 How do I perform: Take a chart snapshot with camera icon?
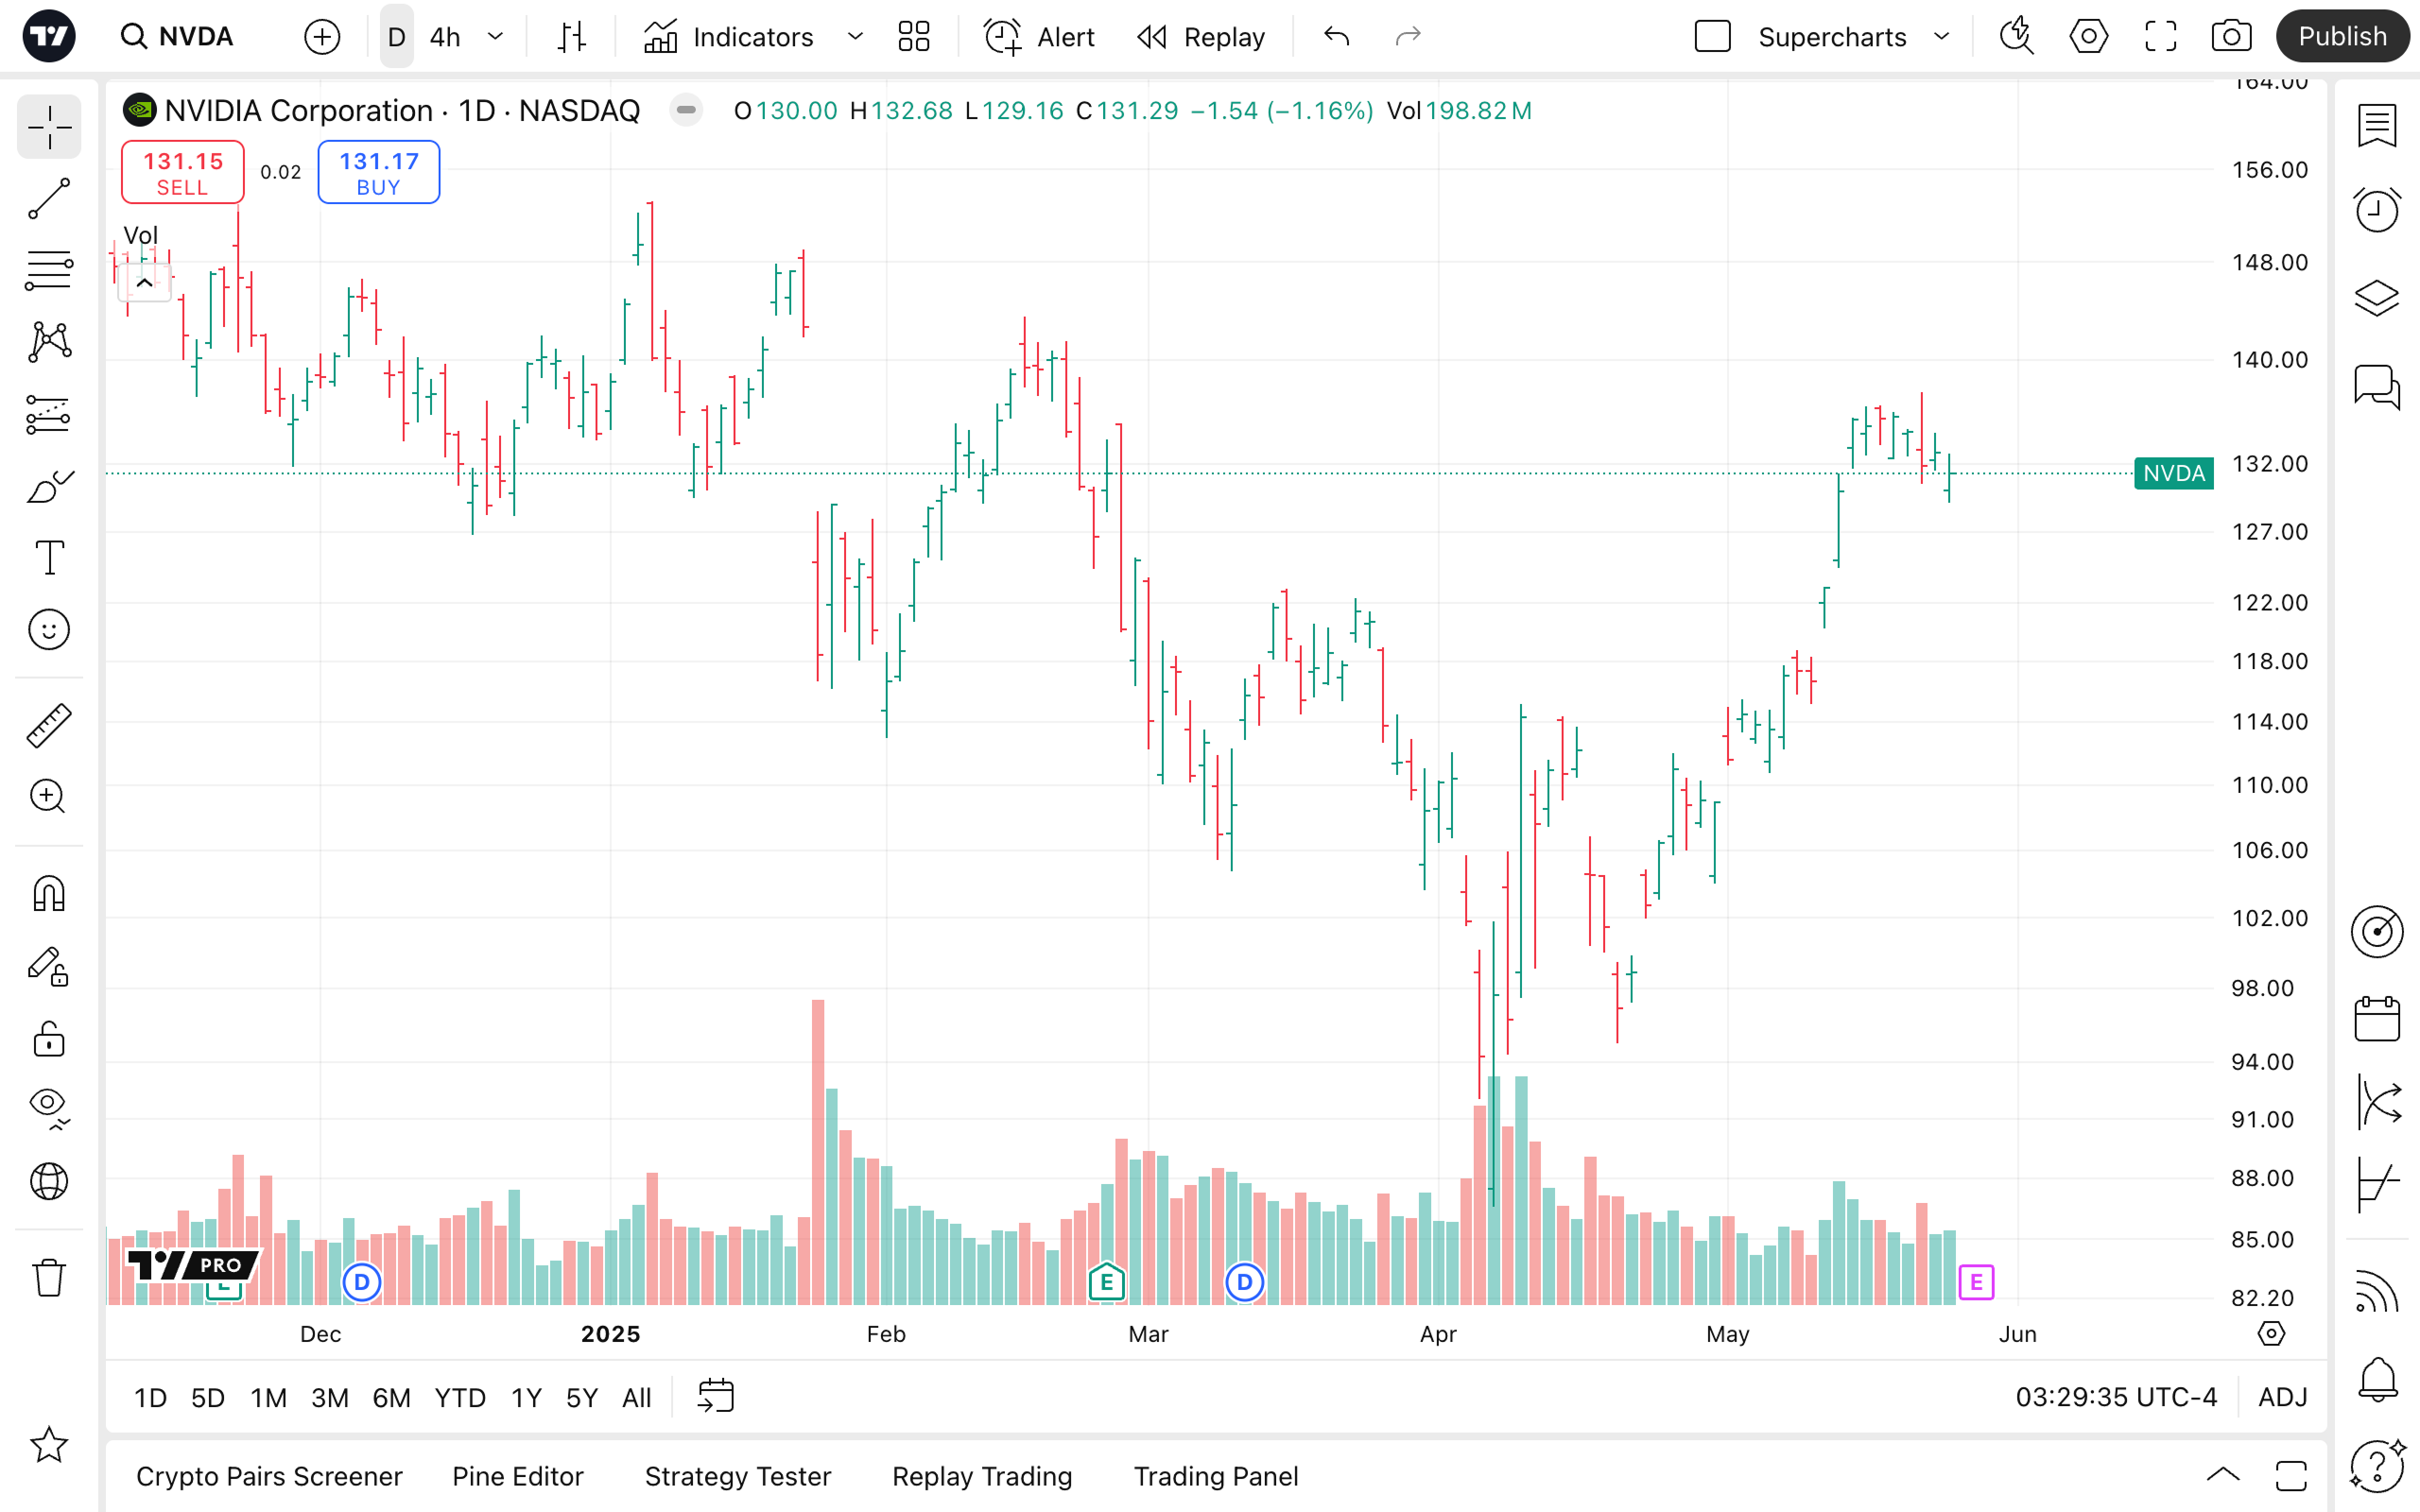click(2231, 37)
